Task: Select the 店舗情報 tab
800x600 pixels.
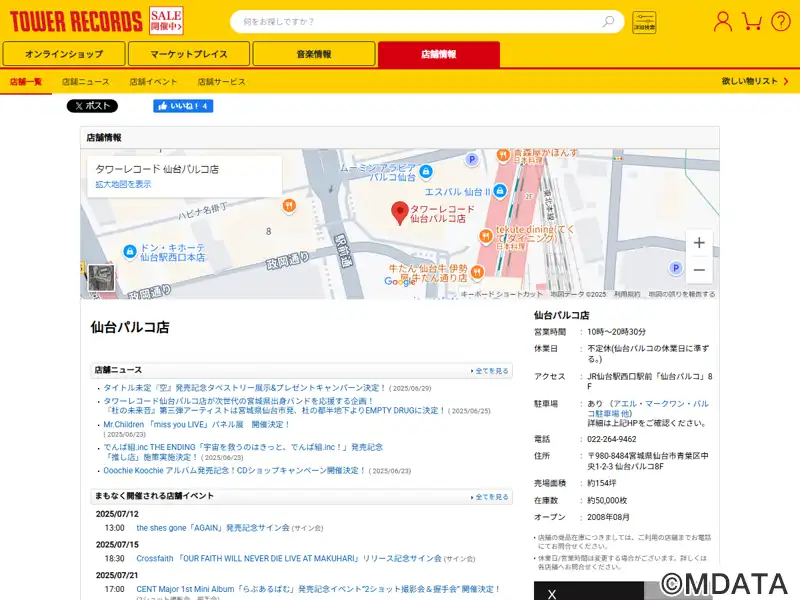Action: coord(439,54)
